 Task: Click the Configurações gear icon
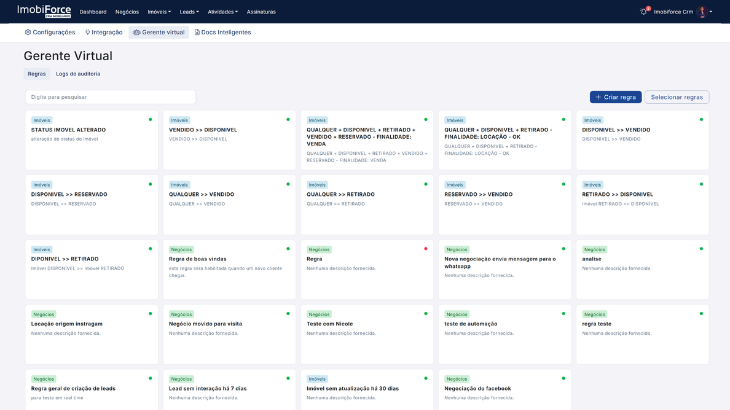click(28, 32)
